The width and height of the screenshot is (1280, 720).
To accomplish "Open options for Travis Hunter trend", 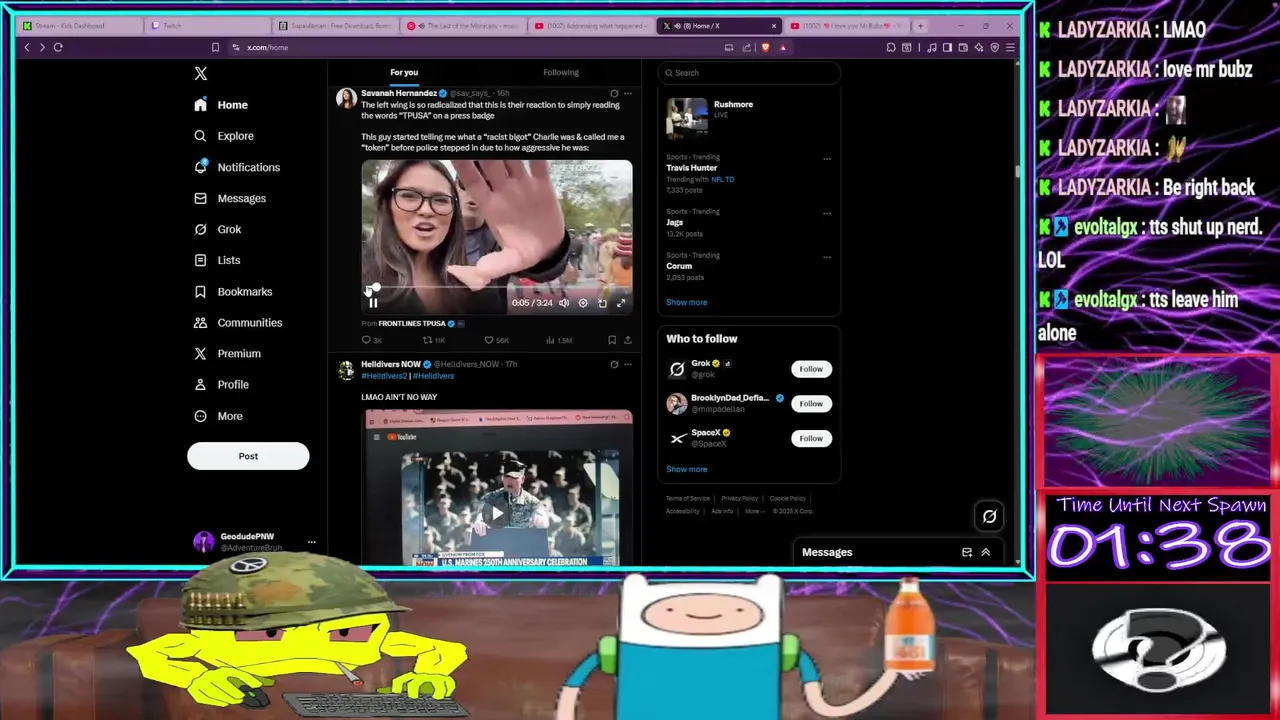I will pos(827,159).
